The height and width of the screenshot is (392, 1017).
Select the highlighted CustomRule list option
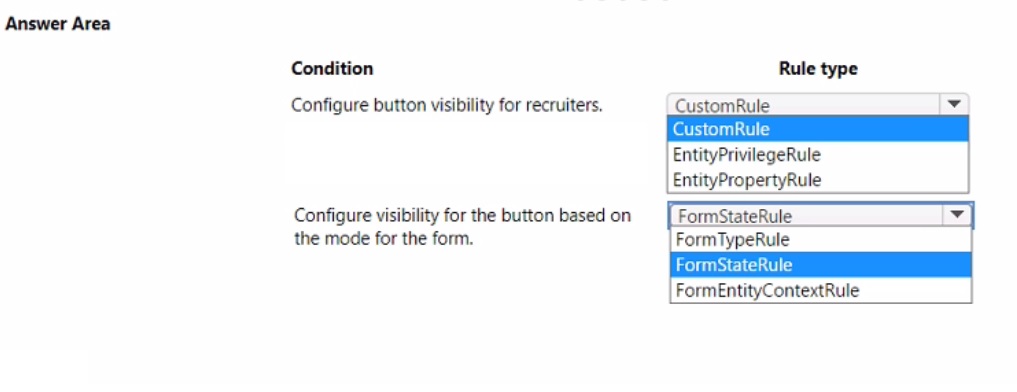(x=818, y=129)
